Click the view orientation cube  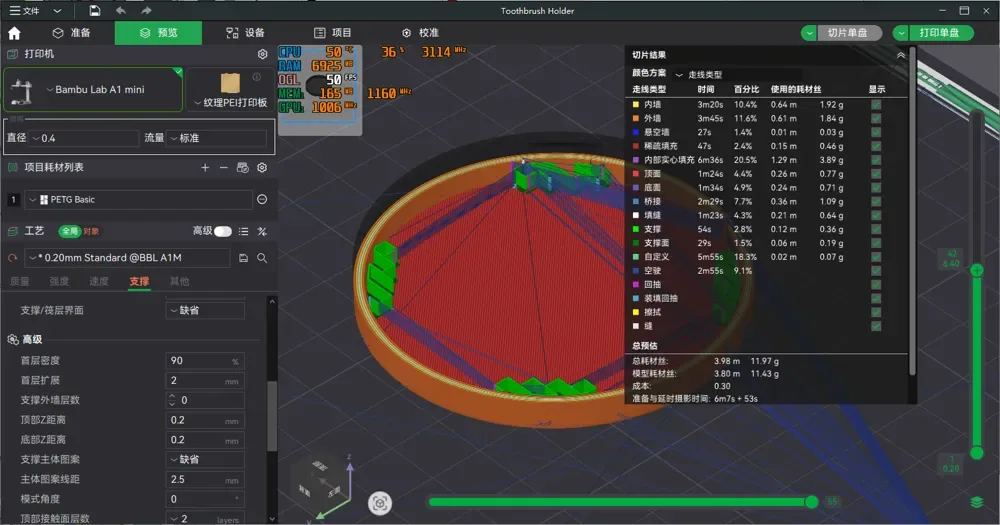coord(321,480)
